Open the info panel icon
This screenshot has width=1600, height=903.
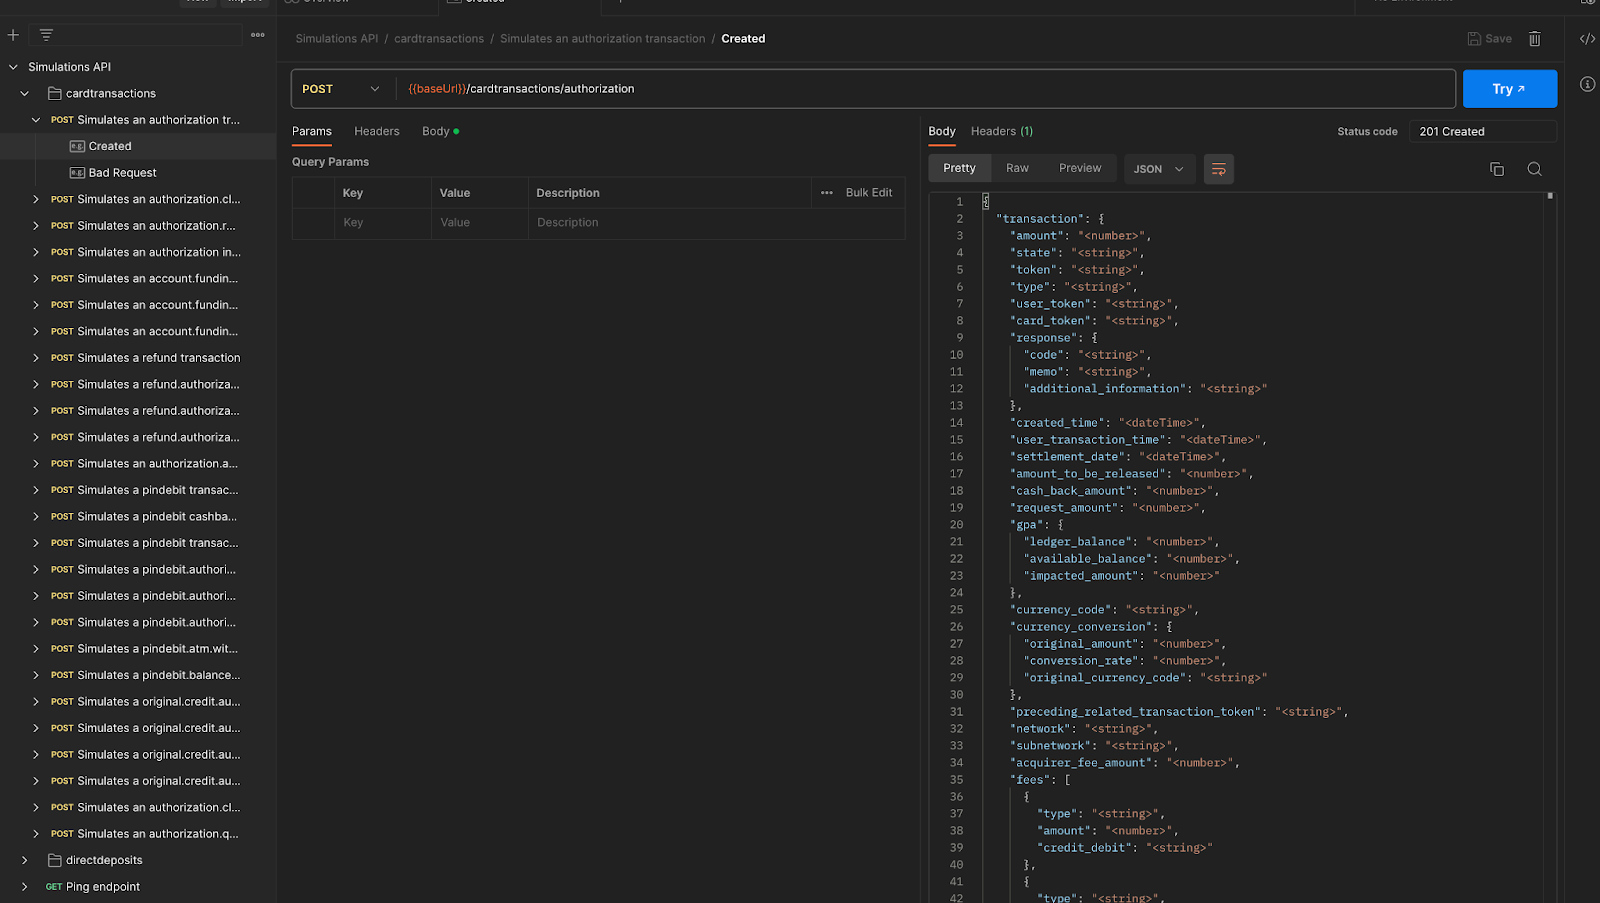tap(1587, 84)
